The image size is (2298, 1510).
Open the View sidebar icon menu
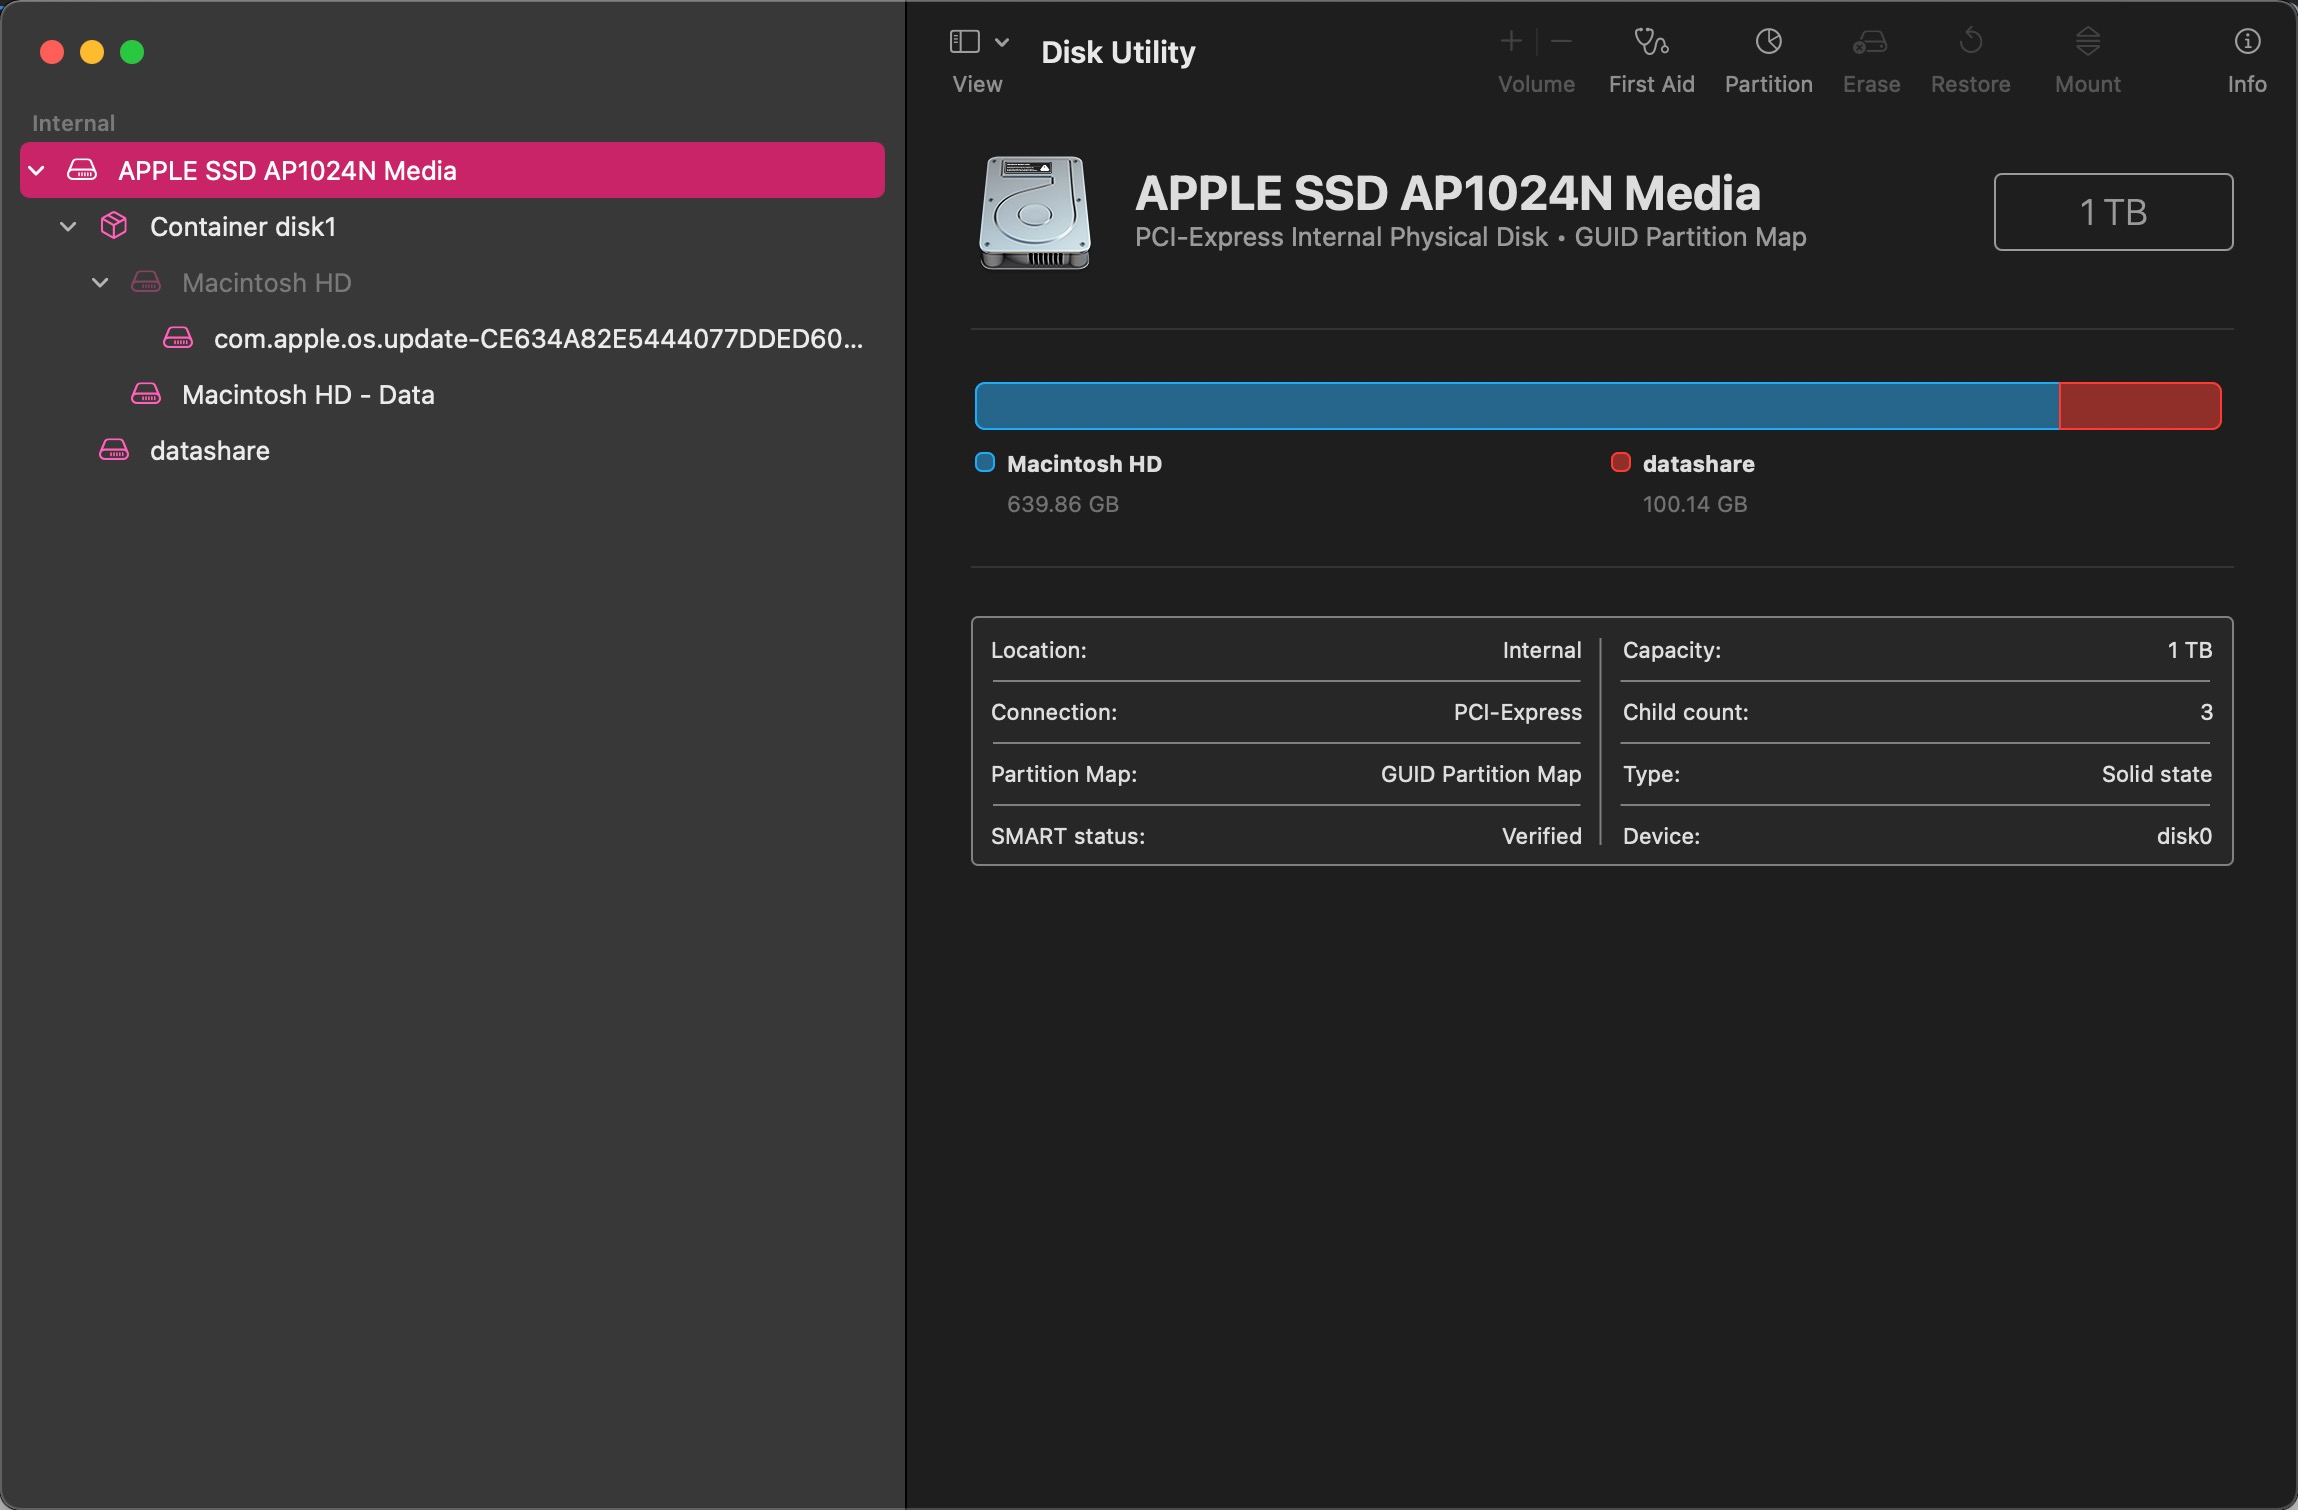click(x=964, y=42)
